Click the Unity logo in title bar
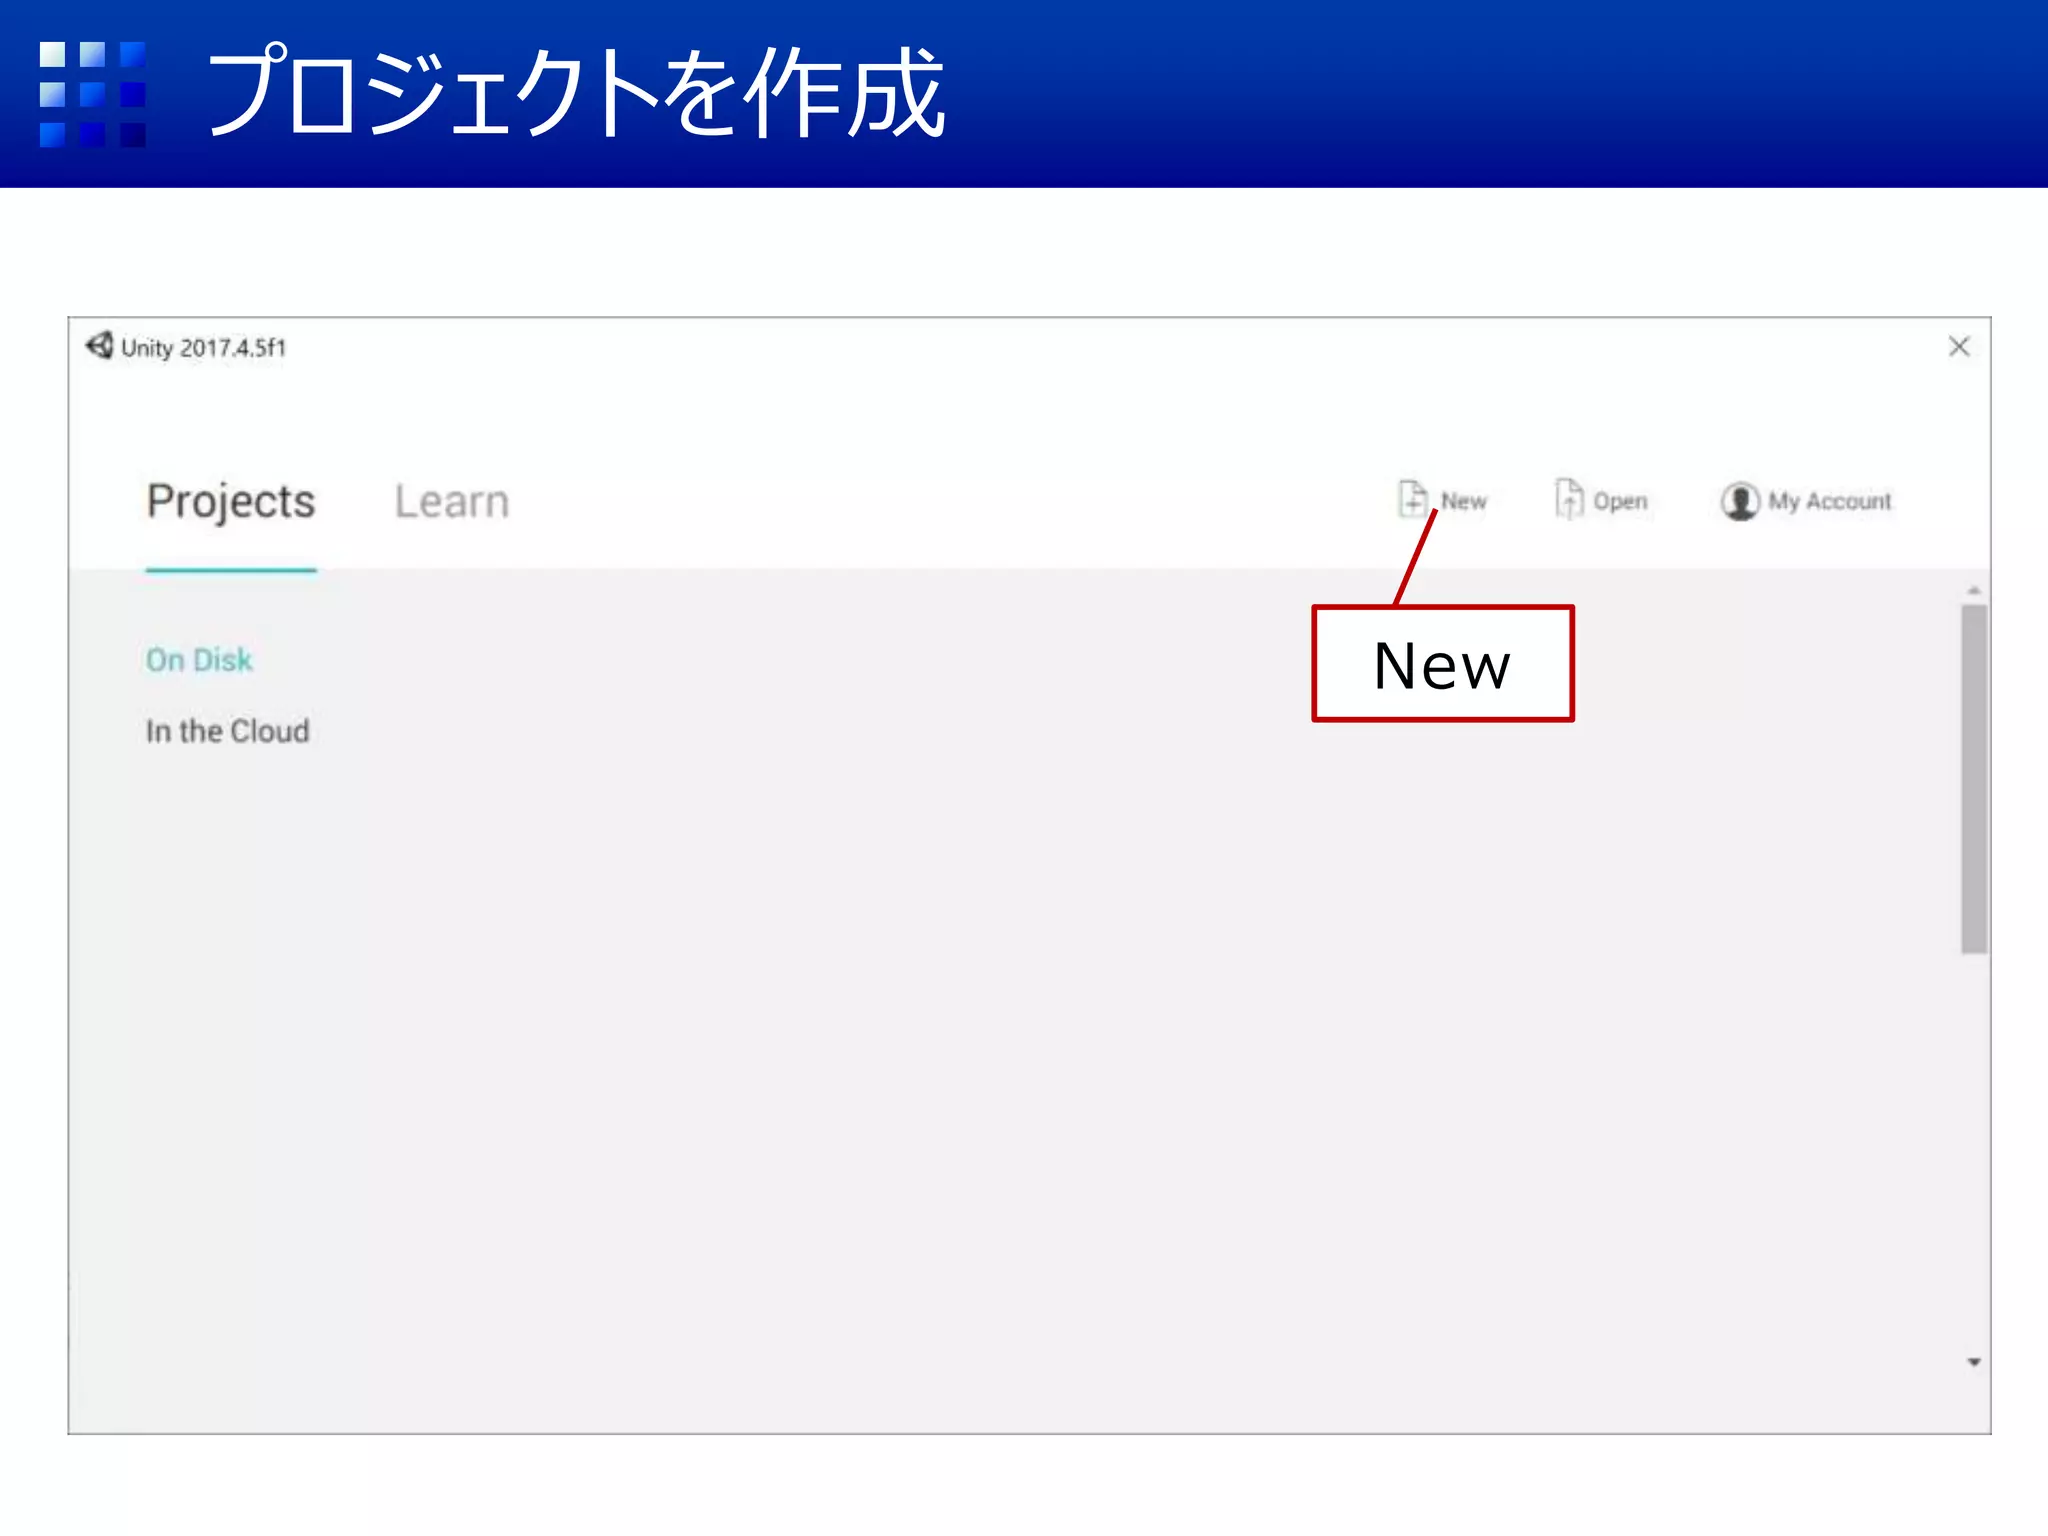Image resolution: width=2048 pixels, height=1536 pixels. [99, 346]
